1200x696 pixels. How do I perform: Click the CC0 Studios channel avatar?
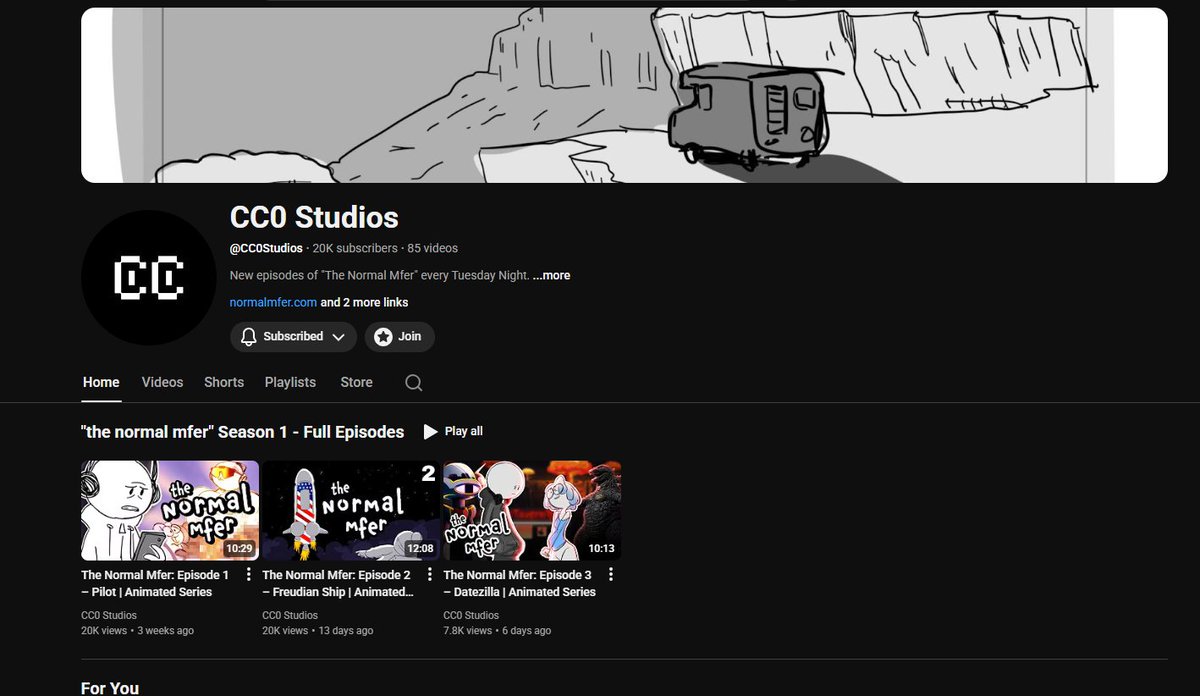pos(149,278)
